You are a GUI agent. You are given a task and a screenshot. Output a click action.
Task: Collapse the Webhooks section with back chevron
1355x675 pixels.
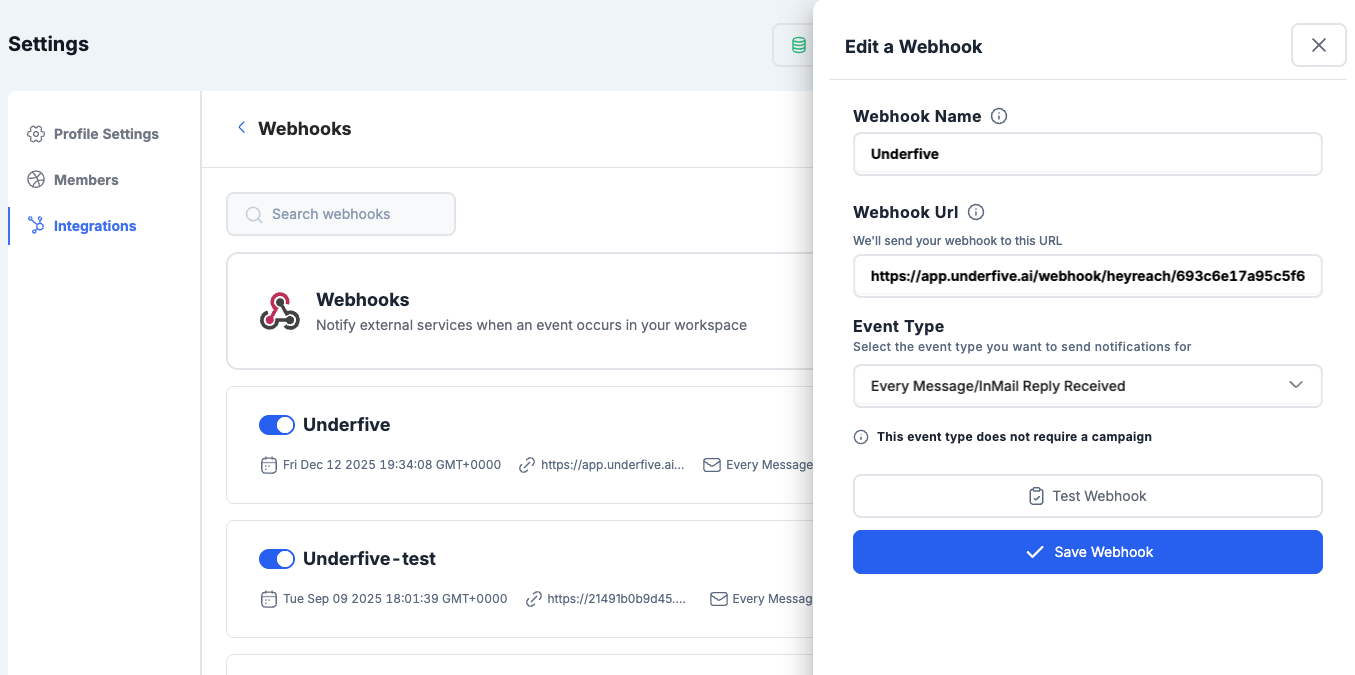coord(241,127)
